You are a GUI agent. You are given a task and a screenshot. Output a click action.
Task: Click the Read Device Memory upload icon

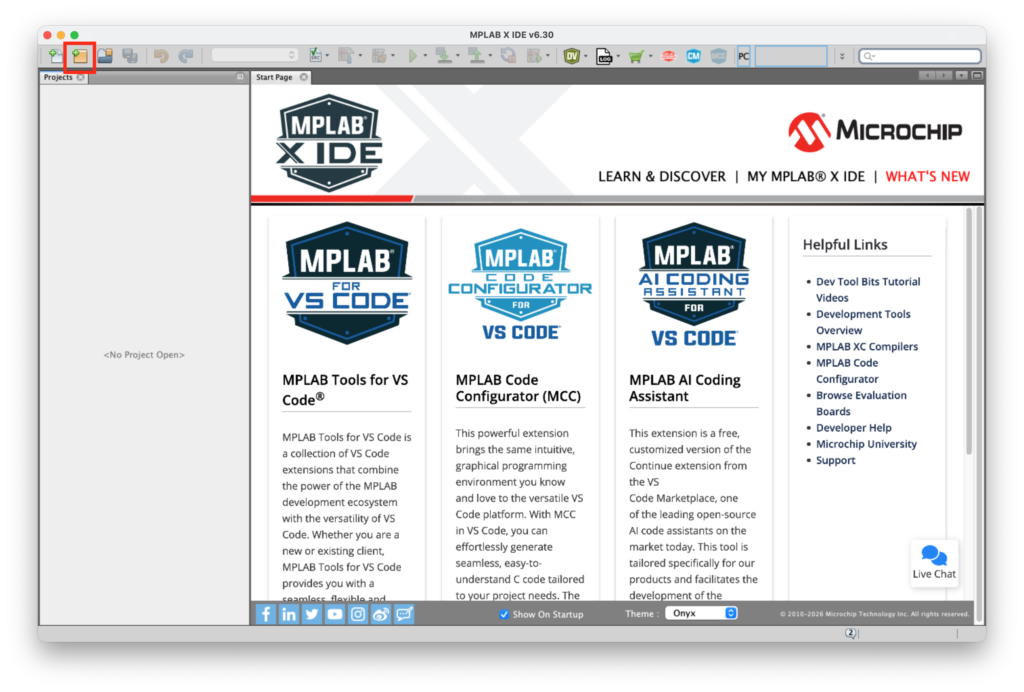point(477,56)
